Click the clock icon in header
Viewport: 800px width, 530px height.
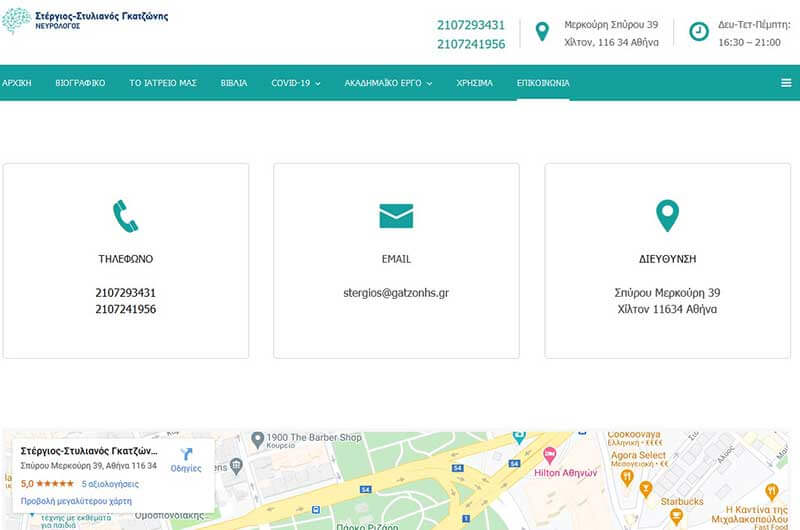tap(698, 31)
